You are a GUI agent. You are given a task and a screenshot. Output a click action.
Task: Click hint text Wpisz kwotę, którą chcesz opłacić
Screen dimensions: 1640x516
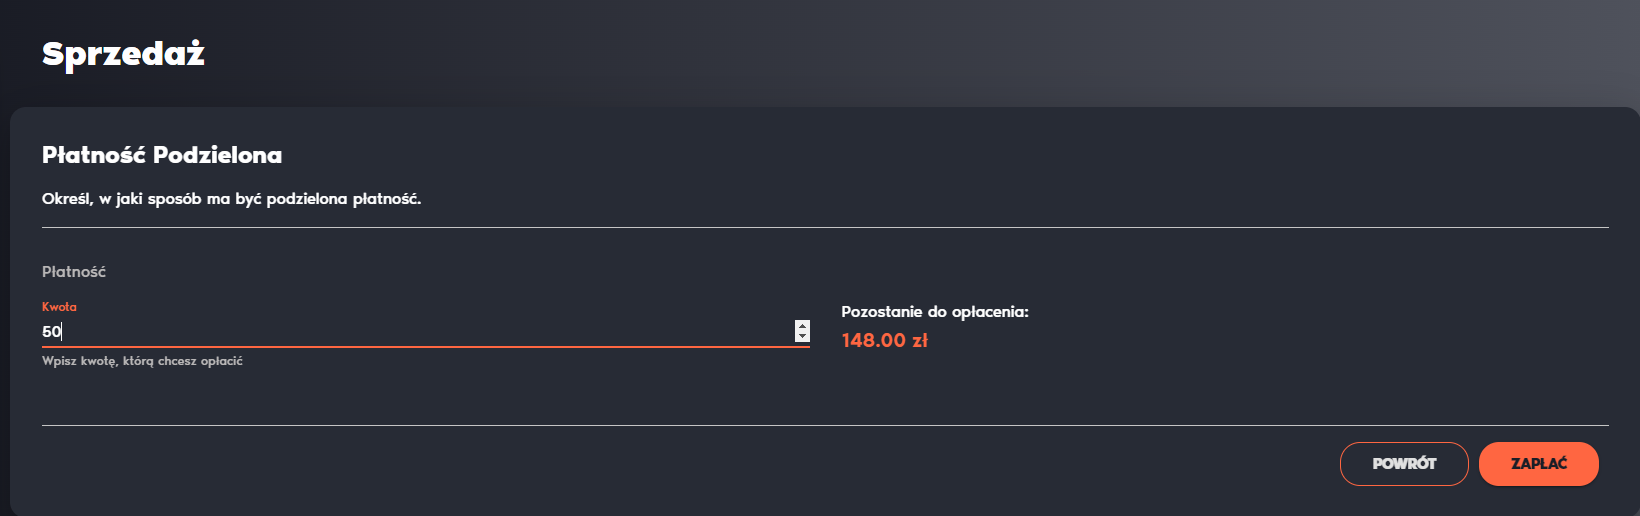tap(142, 361)
